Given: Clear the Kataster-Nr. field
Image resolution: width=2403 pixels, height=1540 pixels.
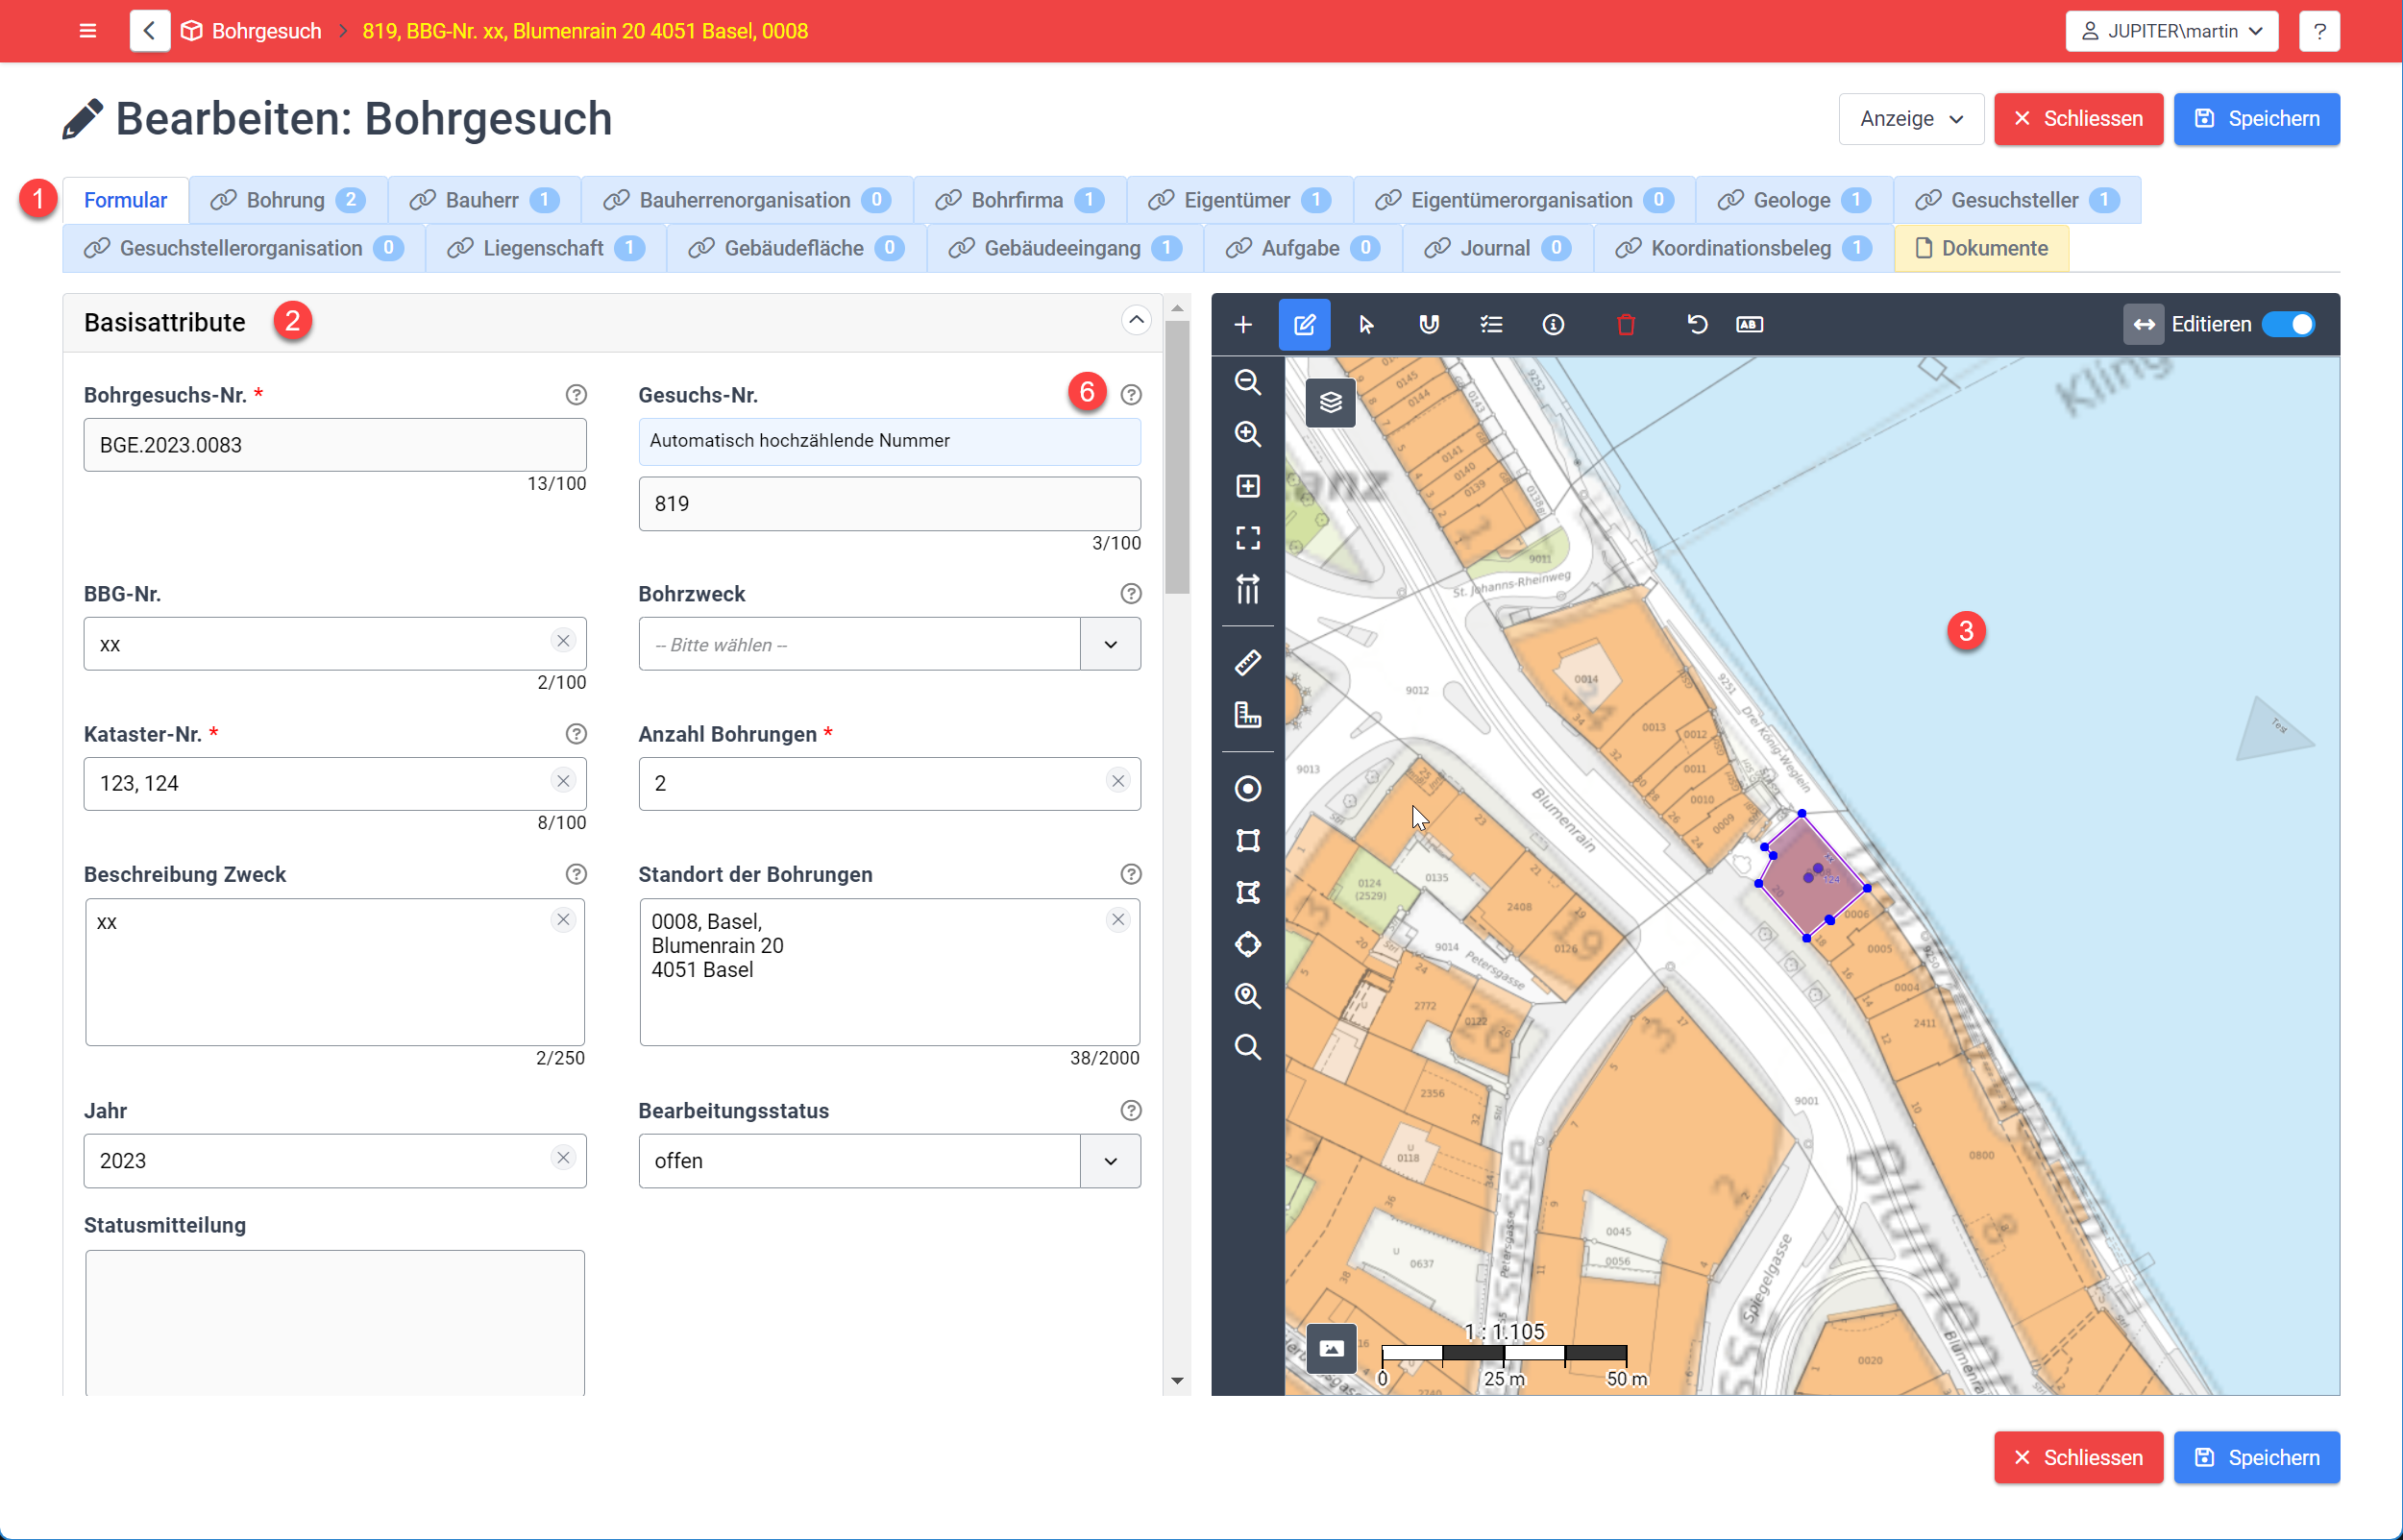Looking at the screenshot, I should click(563, 781).
